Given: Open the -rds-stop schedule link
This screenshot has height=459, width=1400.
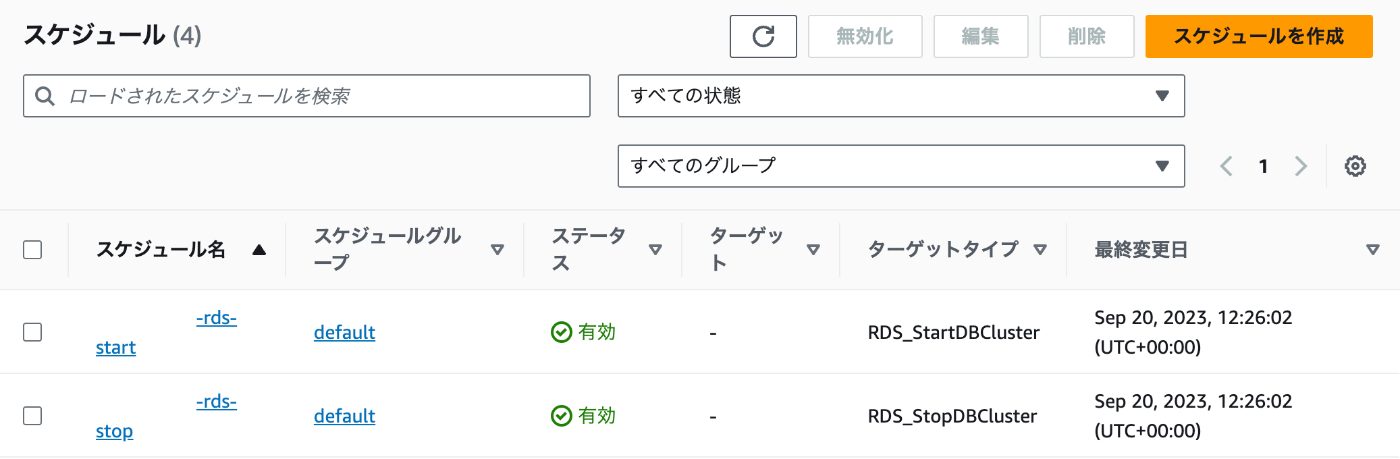Looking at the screenshot, I should coord(166,416).
